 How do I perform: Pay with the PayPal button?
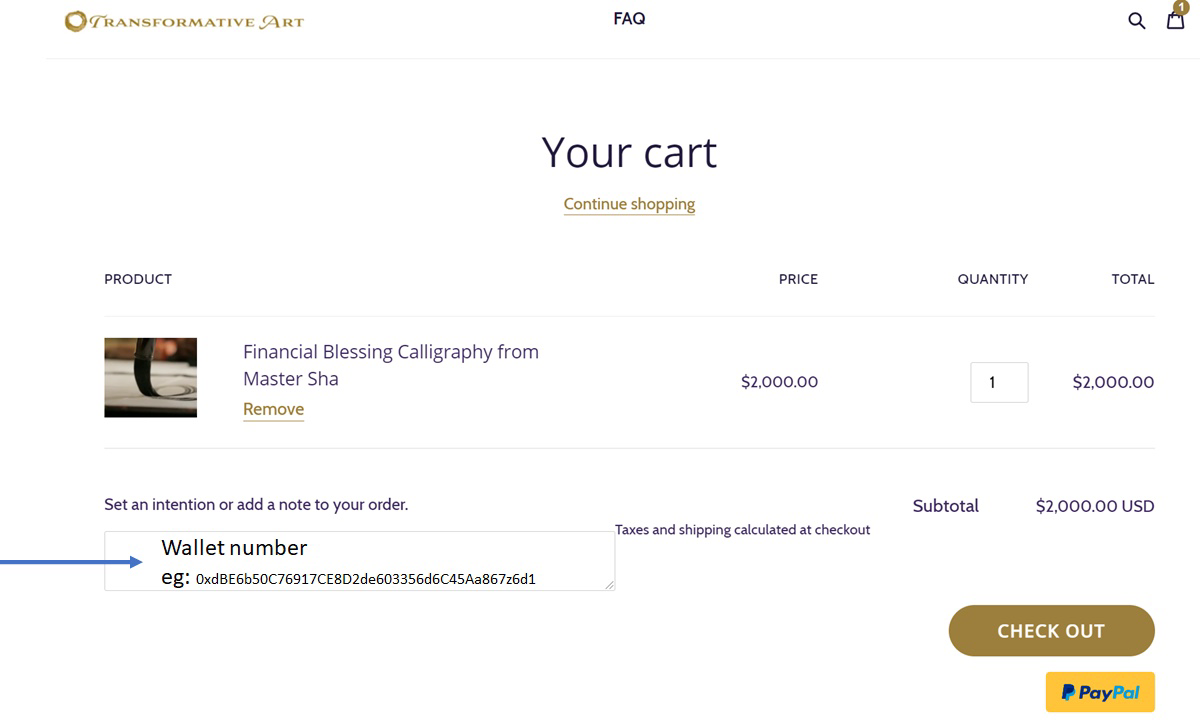point(1100,692)
